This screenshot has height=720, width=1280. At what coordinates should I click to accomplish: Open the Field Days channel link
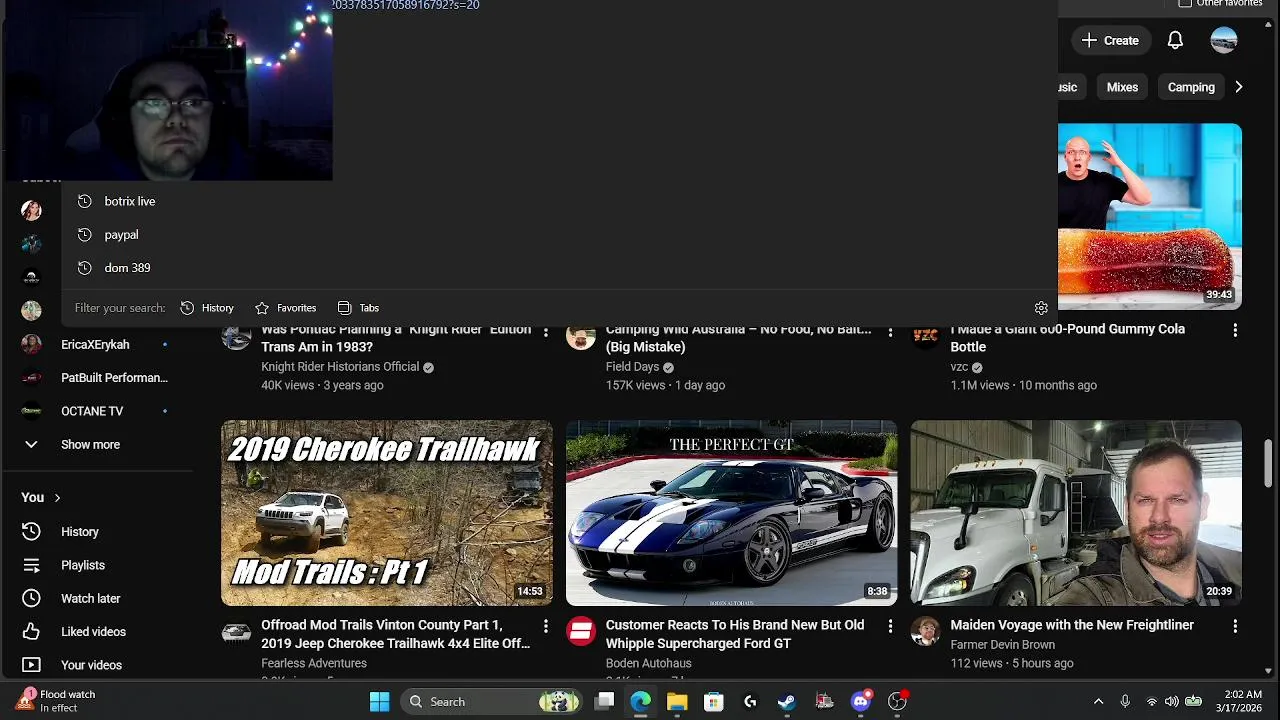[x=633, y=367]
